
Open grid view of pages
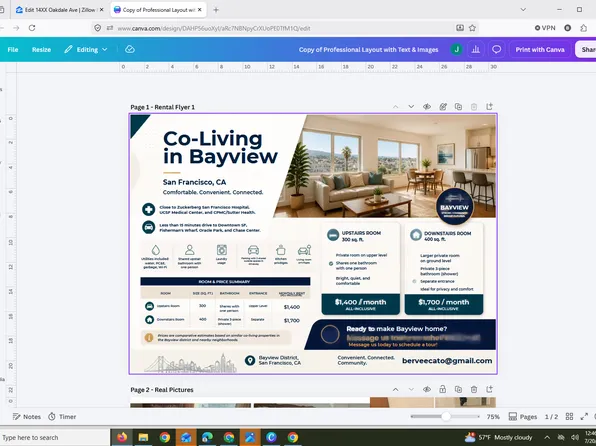tap(569, 417)
